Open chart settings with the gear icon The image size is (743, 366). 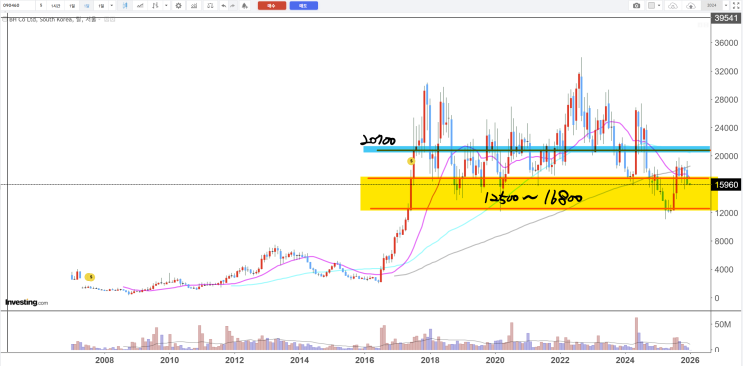click(178, 5)
